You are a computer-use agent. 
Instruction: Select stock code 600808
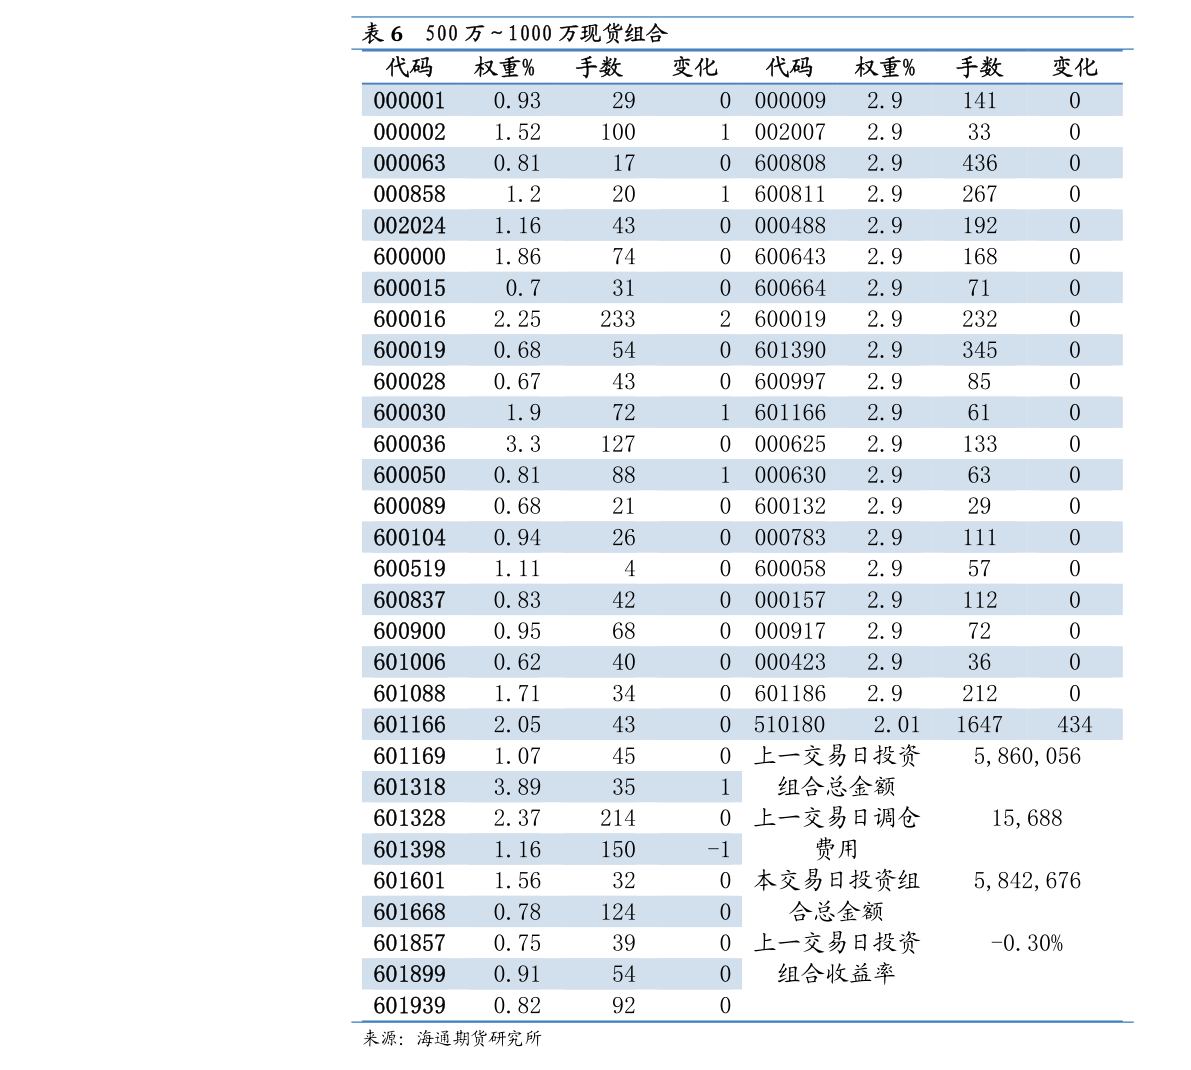coord(790,164)
